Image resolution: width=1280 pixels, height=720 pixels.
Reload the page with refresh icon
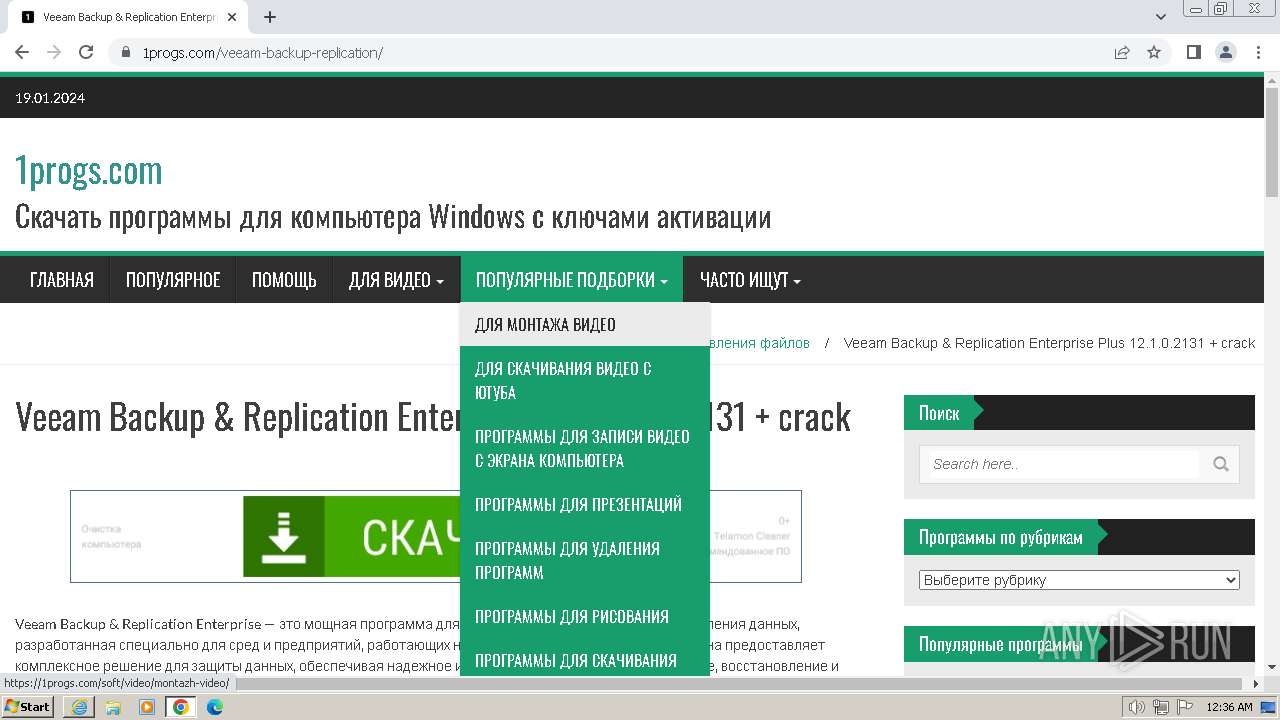click(86, 52)
